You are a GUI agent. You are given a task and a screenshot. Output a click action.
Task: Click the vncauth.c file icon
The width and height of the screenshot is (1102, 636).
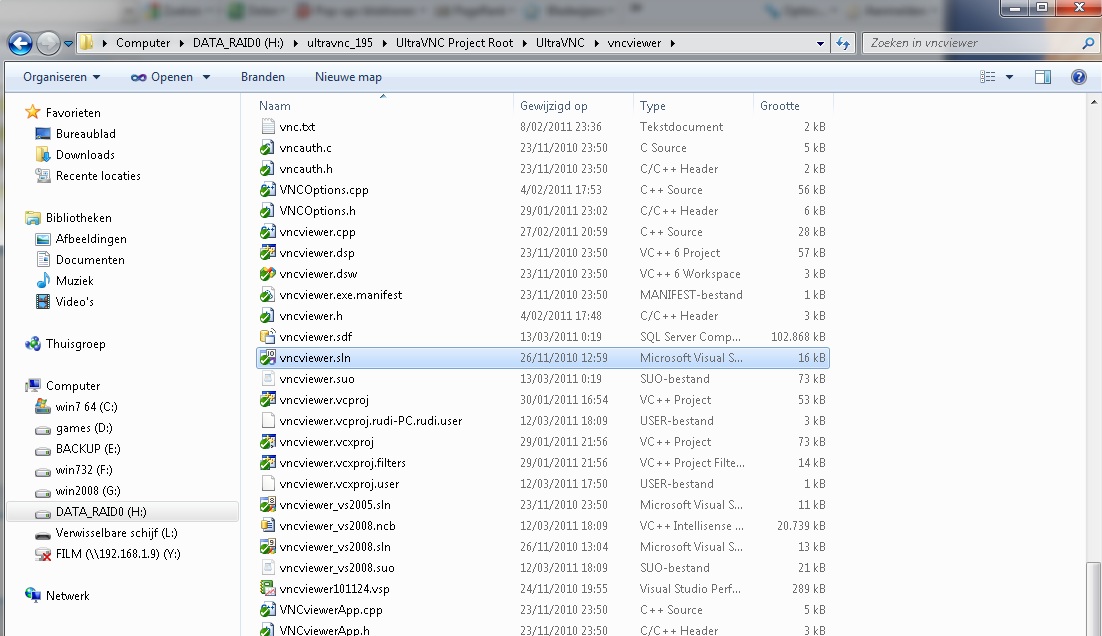(x=267, y=148)
